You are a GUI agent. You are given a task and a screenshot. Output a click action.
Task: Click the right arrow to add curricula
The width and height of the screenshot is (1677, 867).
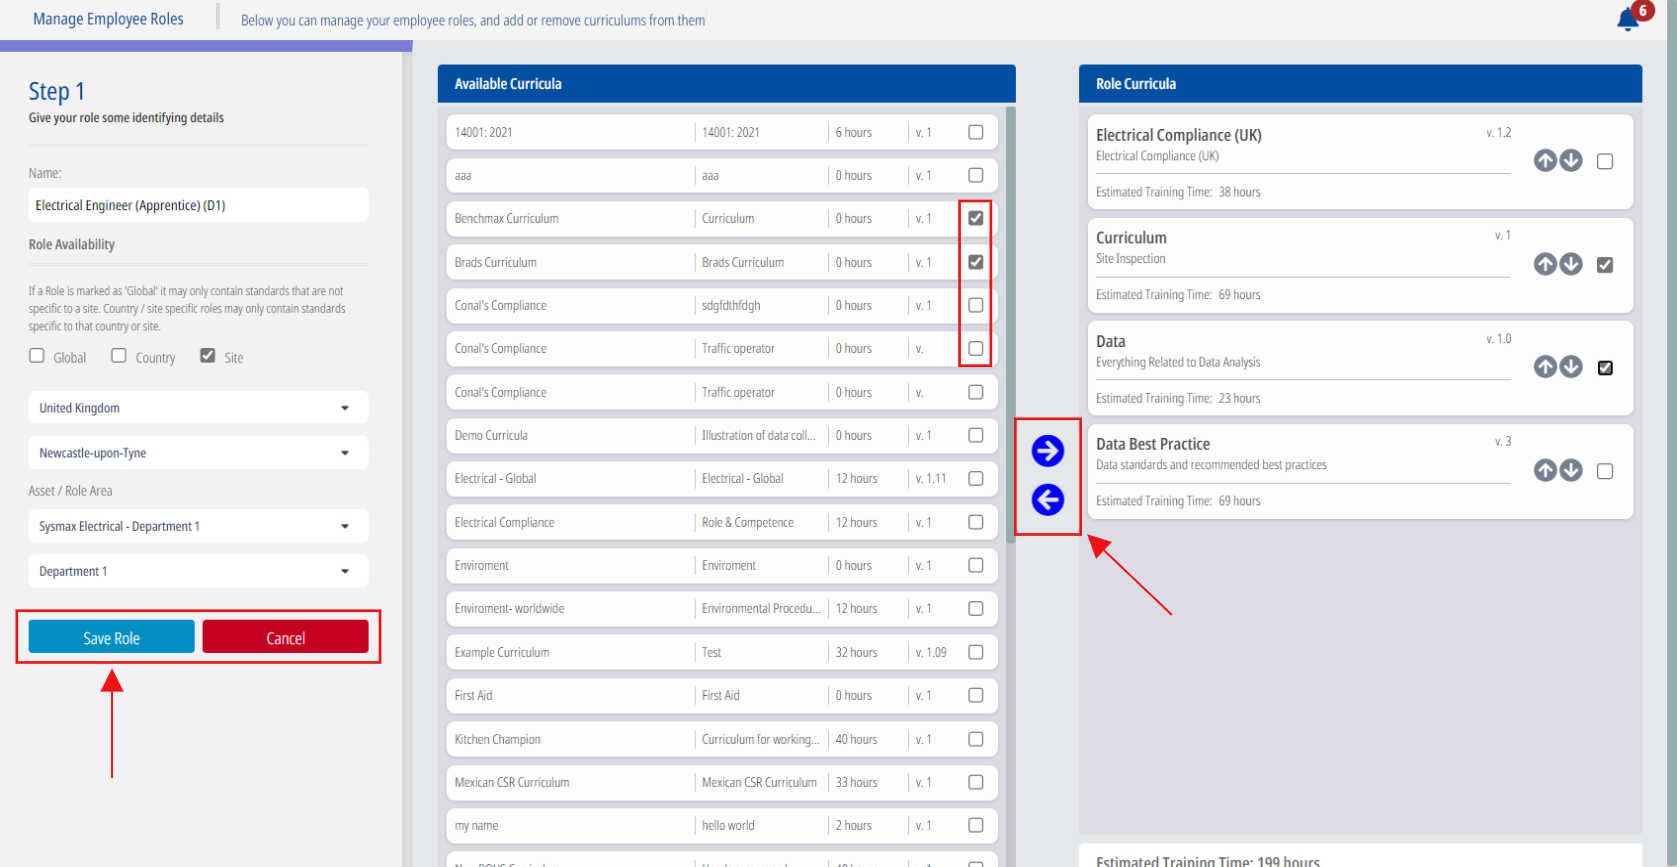[1047, 451]
